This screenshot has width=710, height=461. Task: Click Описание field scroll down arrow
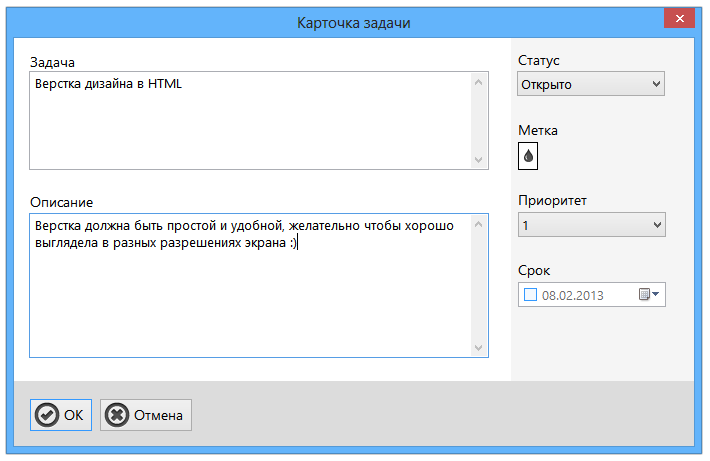click(x=479, y=348)
